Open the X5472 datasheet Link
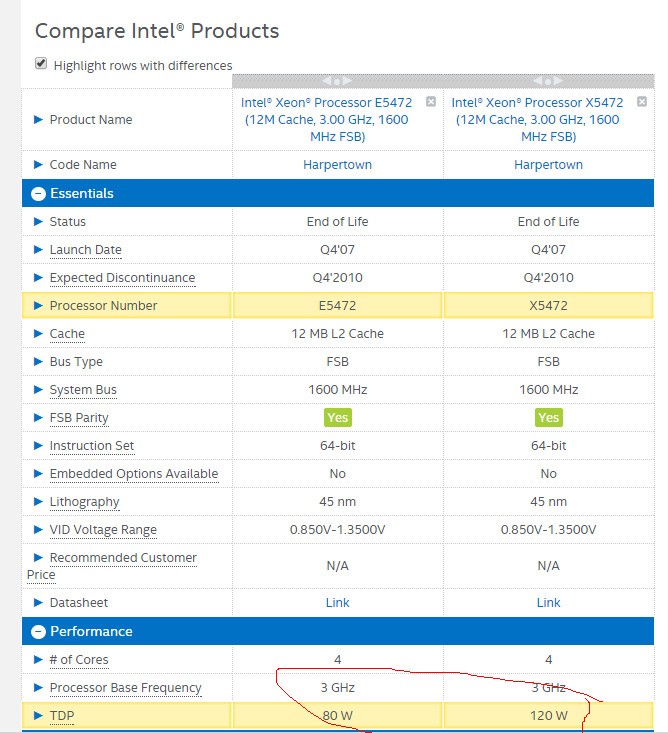Viewport: 668px width, 733px height. pos(548,603)
